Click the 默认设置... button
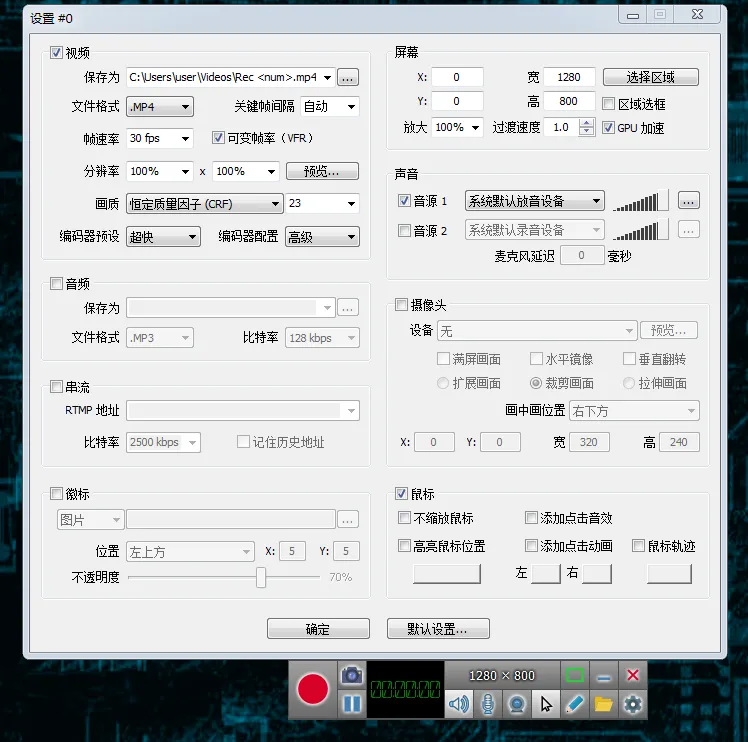The width and height of the screenshot is (748, 742). (x=438, y=628)
